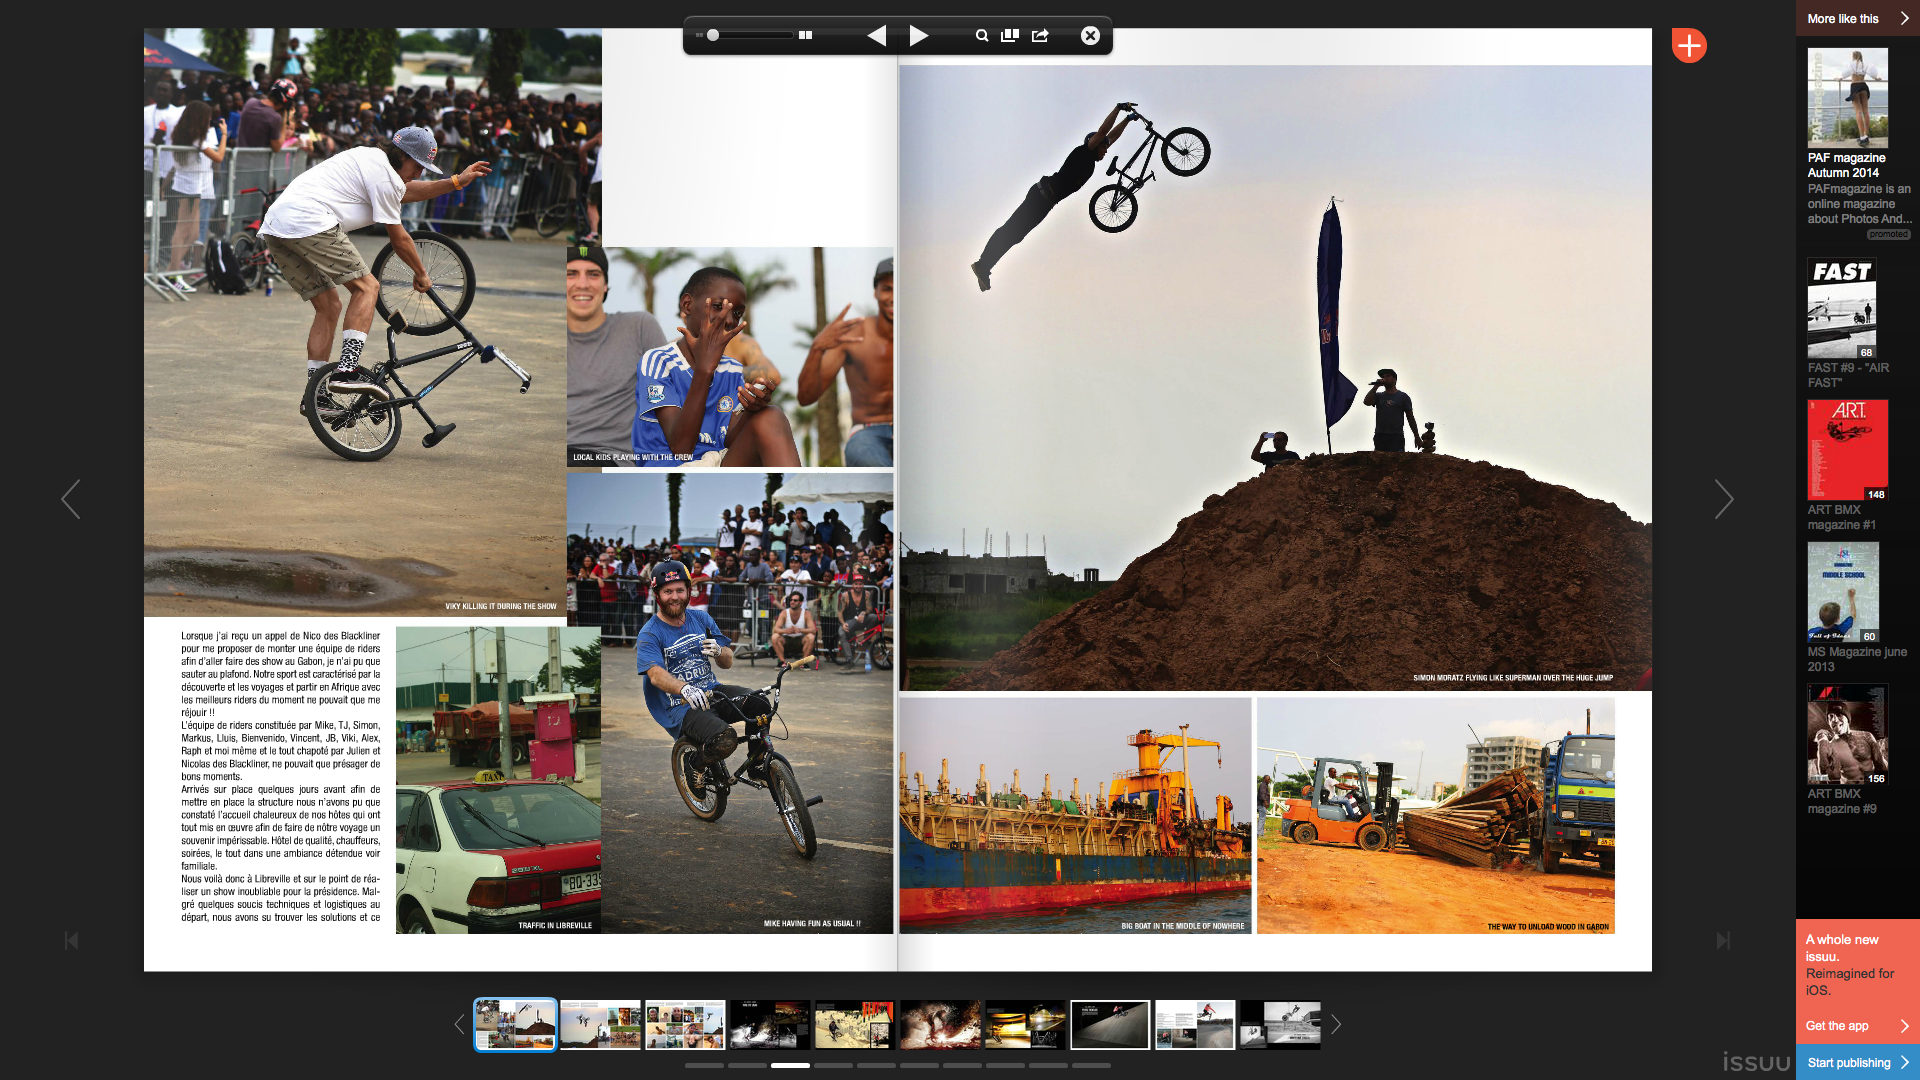Click the search magnifier in reader toolbar
Screen dimensions: 1920x1080
981,36
